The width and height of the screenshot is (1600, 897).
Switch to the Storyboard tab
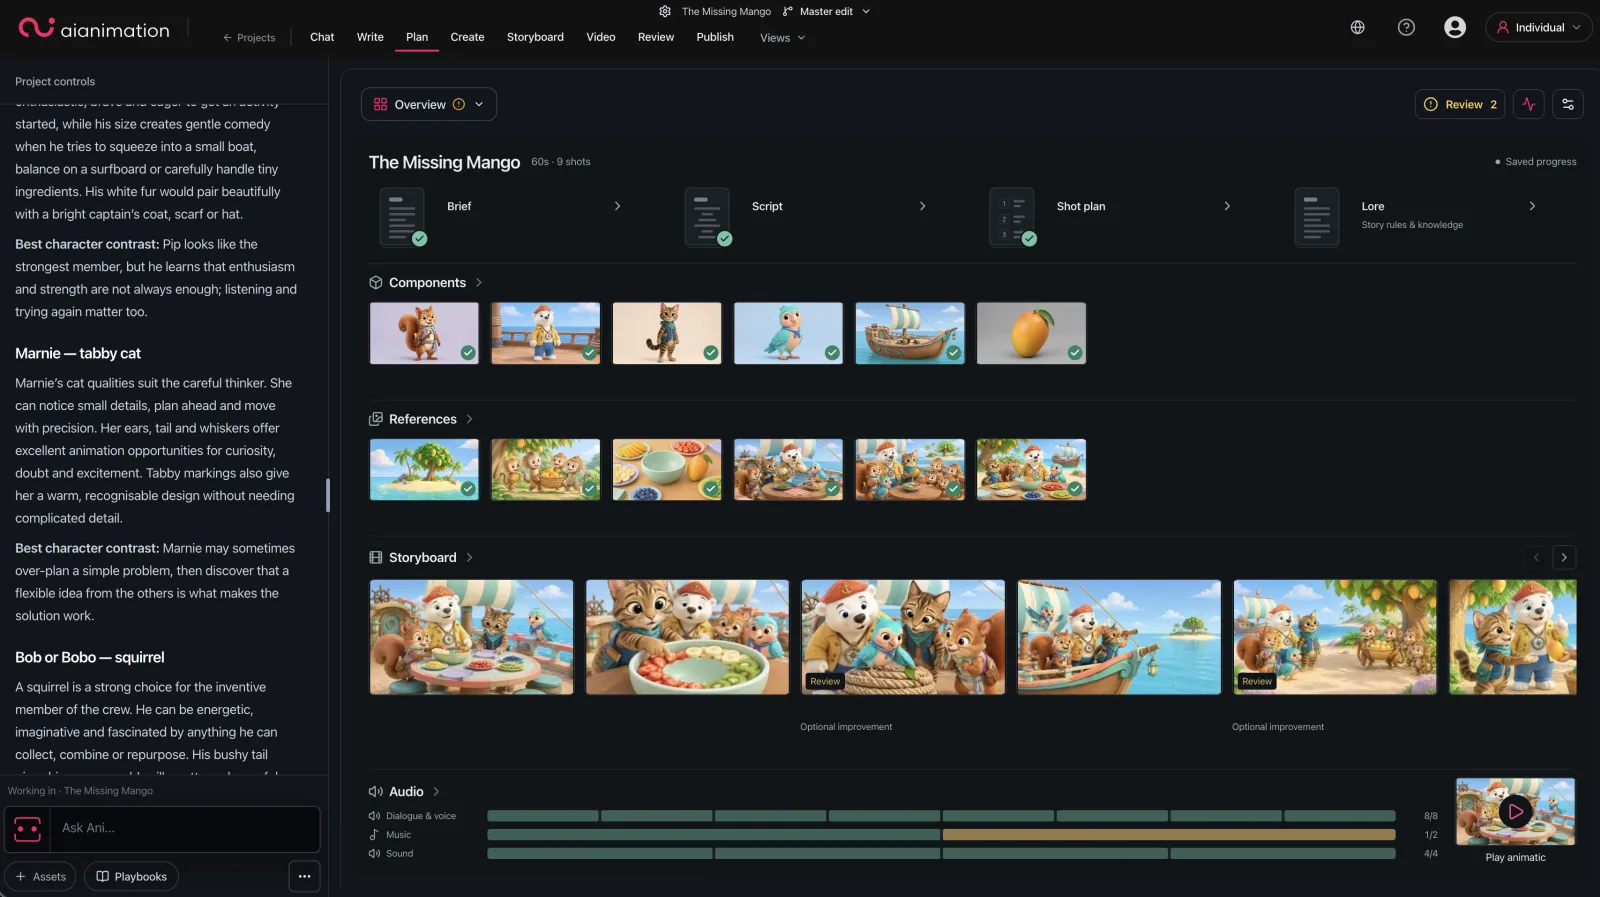coord(535,37)
